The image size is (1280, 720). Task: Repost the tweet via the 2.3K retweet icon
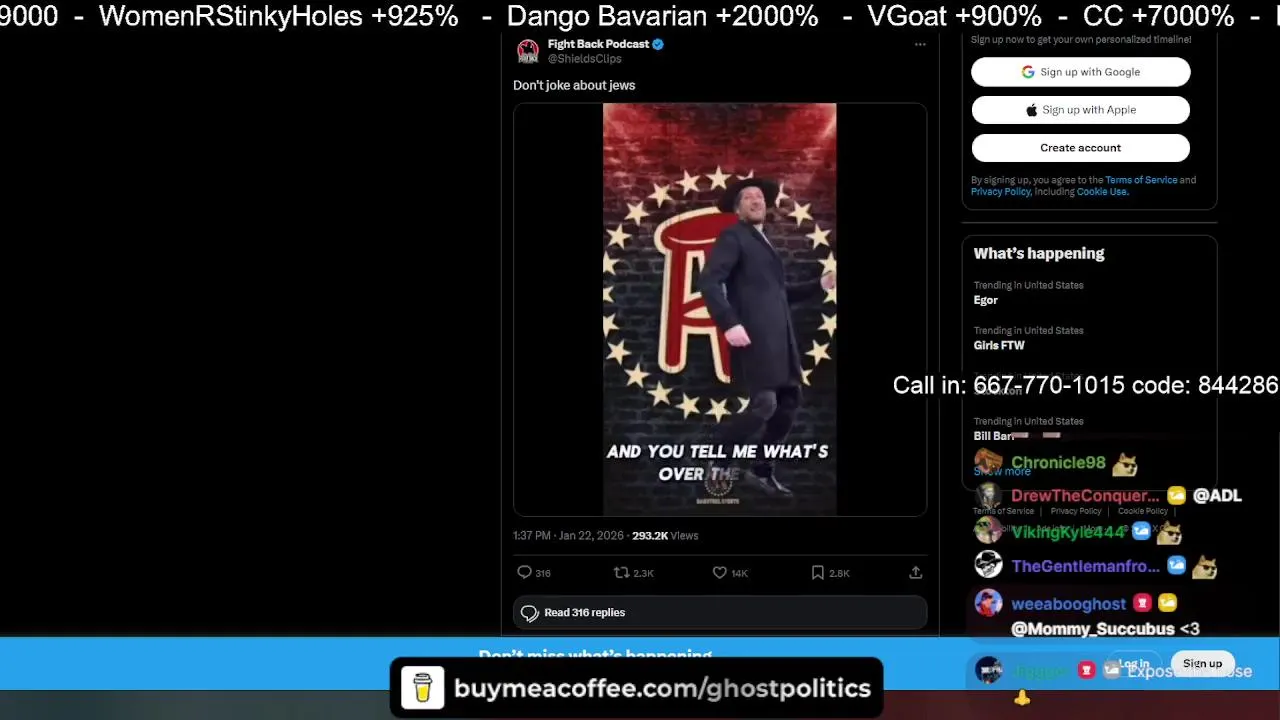(621, 572)
